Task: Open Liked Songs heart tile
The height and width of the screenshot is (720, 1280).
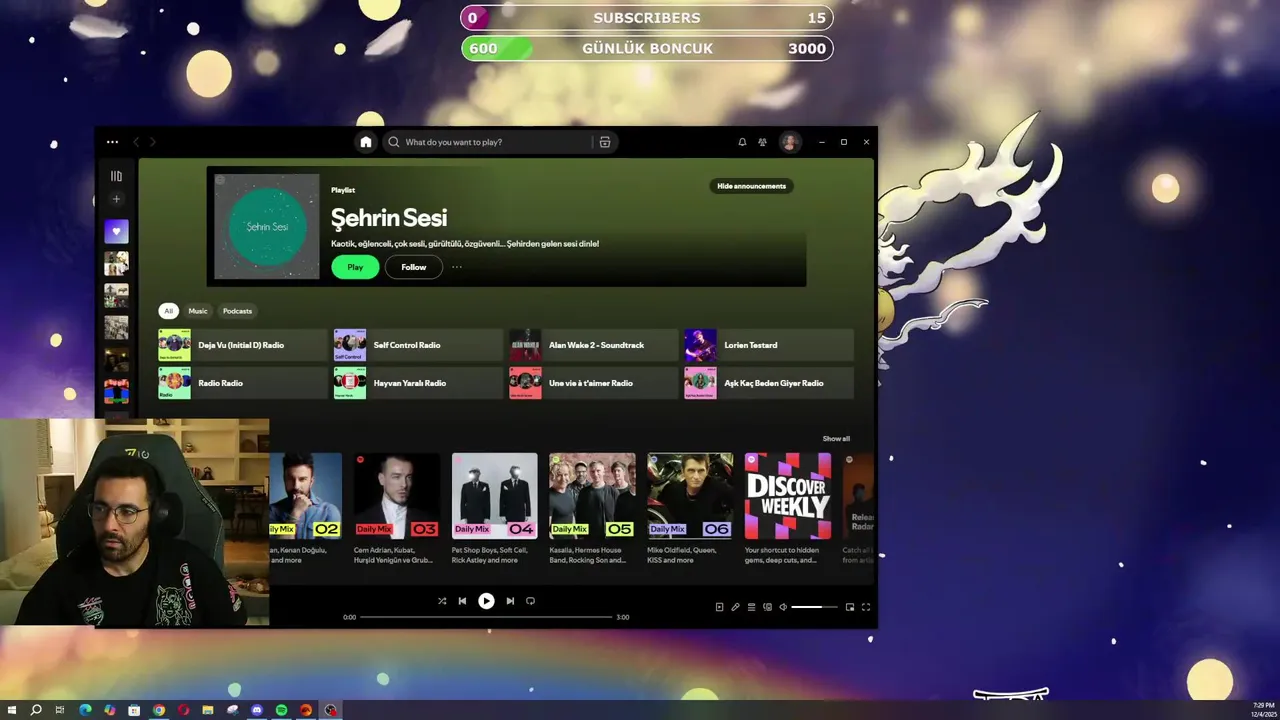Action: click(116, 231)
